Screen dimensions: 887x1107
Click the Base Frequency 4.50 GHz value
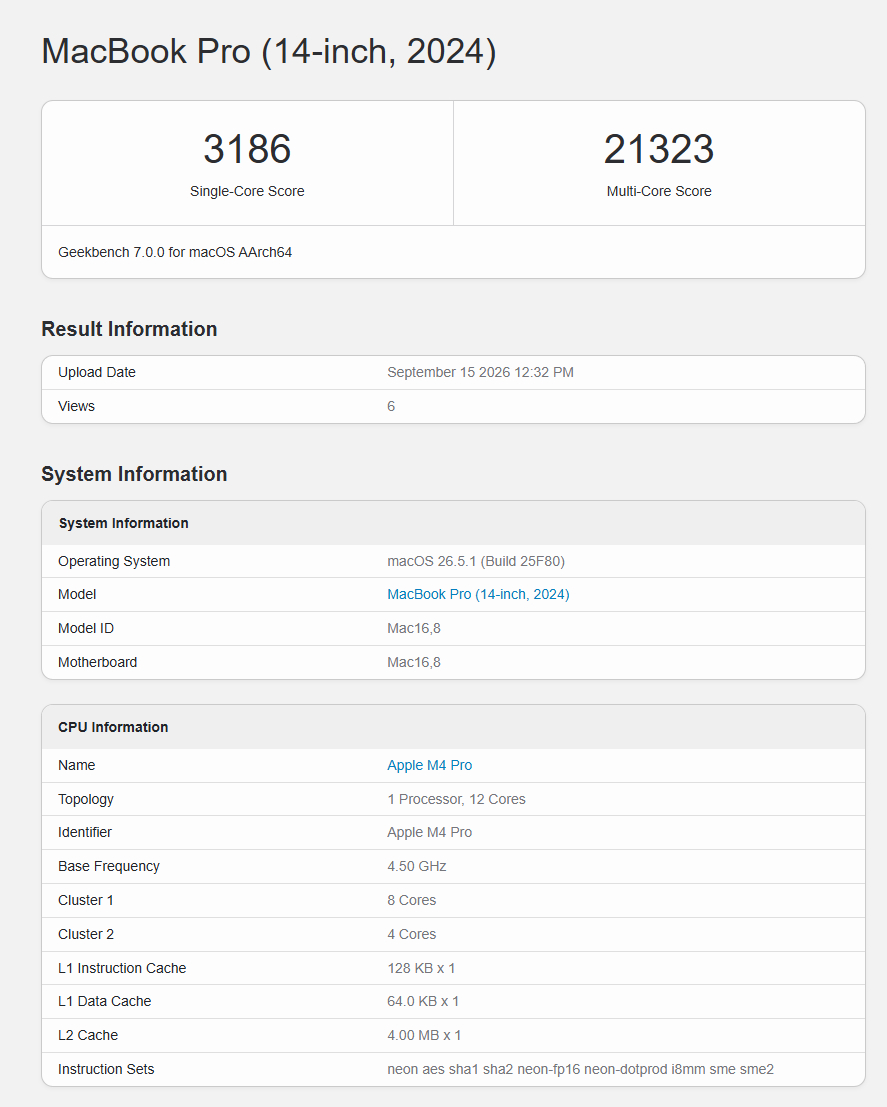tap(417, 866)
